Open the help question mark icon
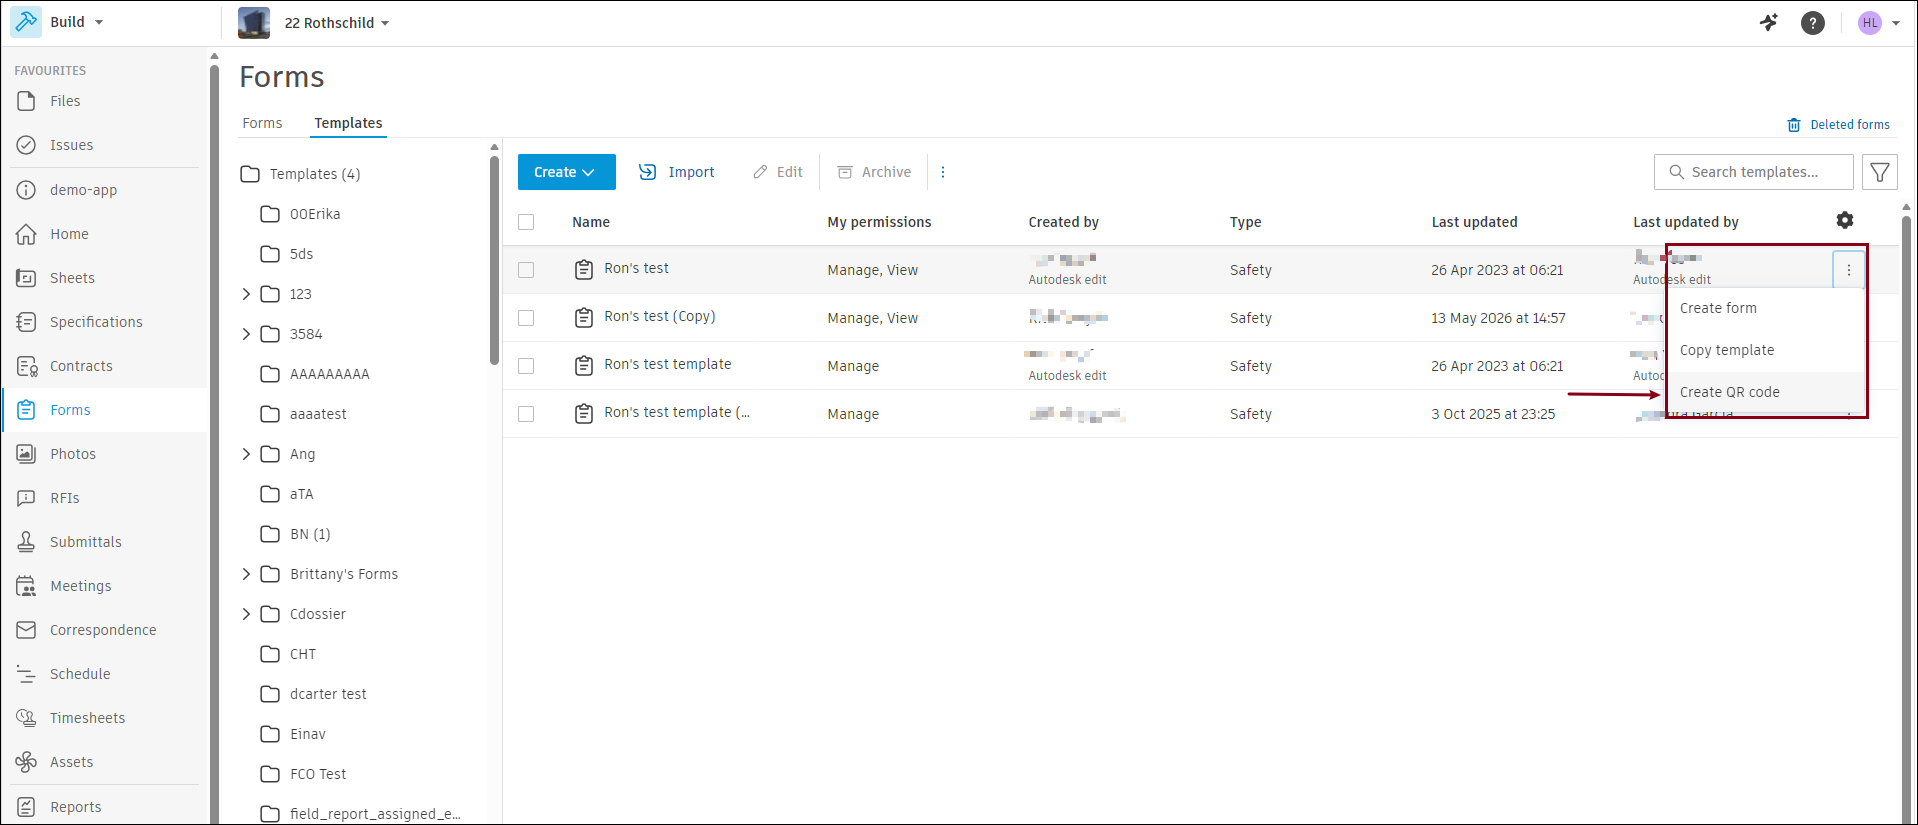This screenshot has width=1918, height=825. pos(1813,22)
